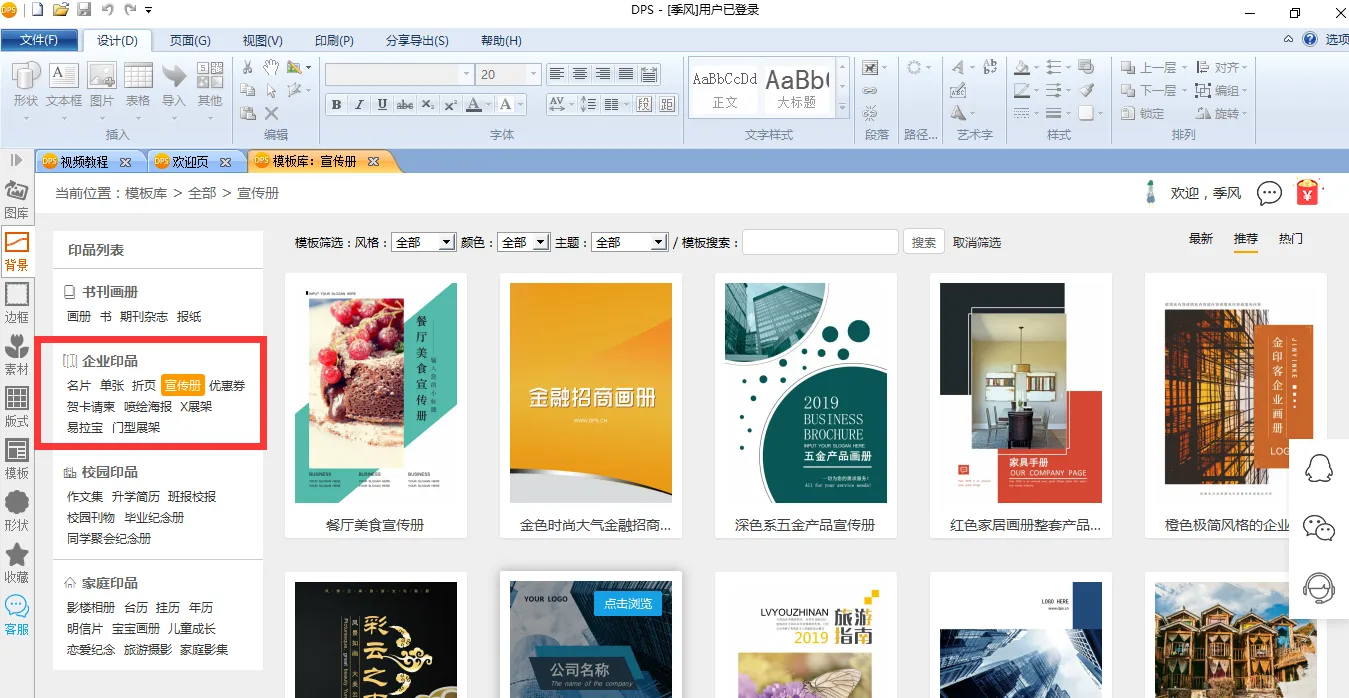This screenshot has width=1349, height=698.
Task: Open the 餐厅美食宣传册 template thumbnail
Action: 376,393
